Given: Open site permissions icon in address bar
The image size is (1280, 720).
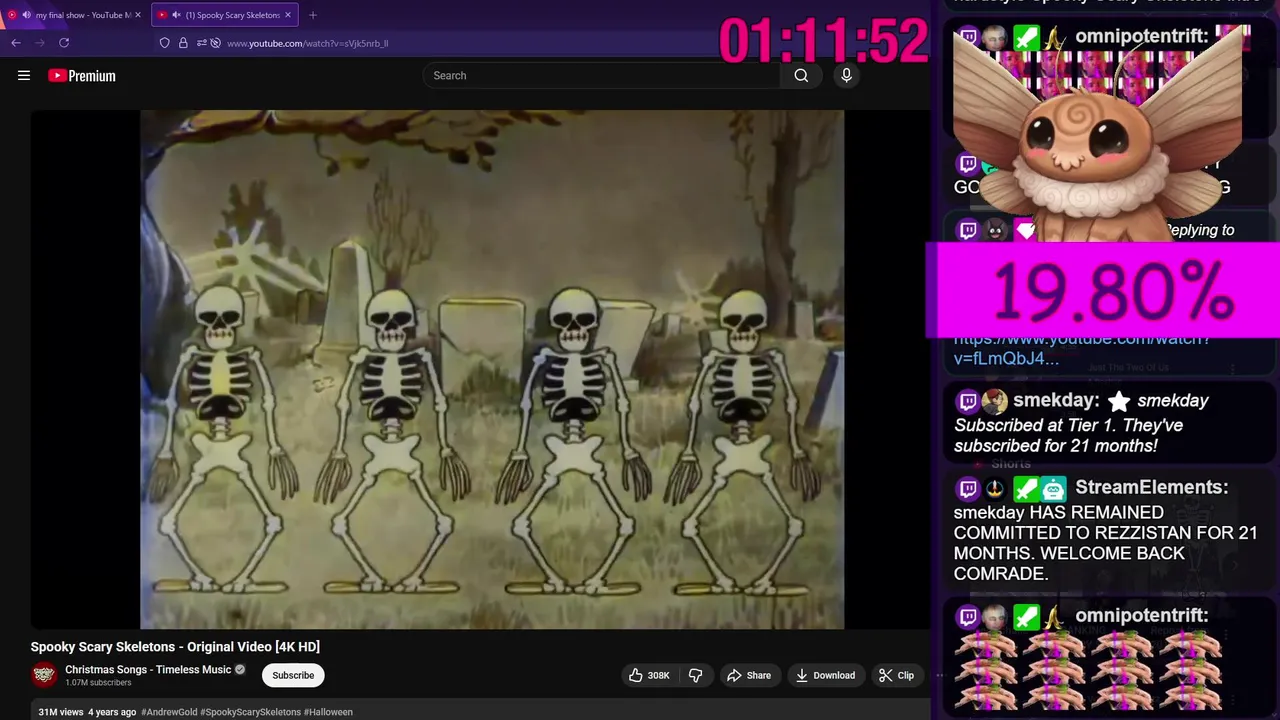Looking at the screenshot, I should tap(202, 43).
